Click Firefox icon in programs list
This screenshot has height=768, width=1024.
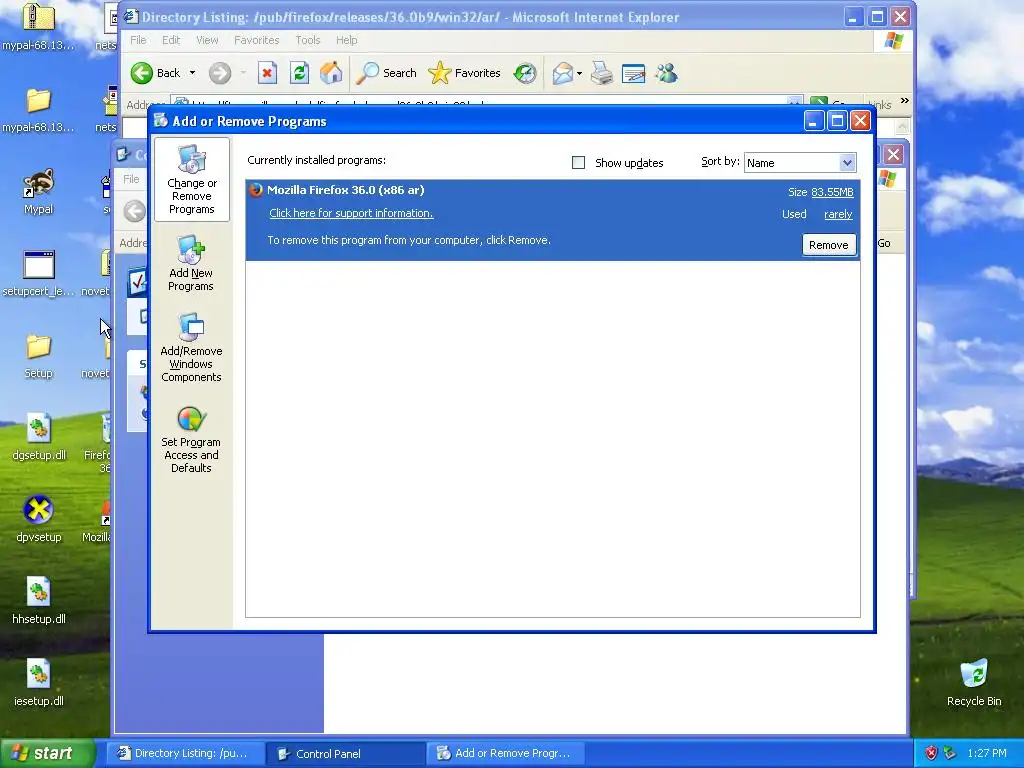coord(256,190)
